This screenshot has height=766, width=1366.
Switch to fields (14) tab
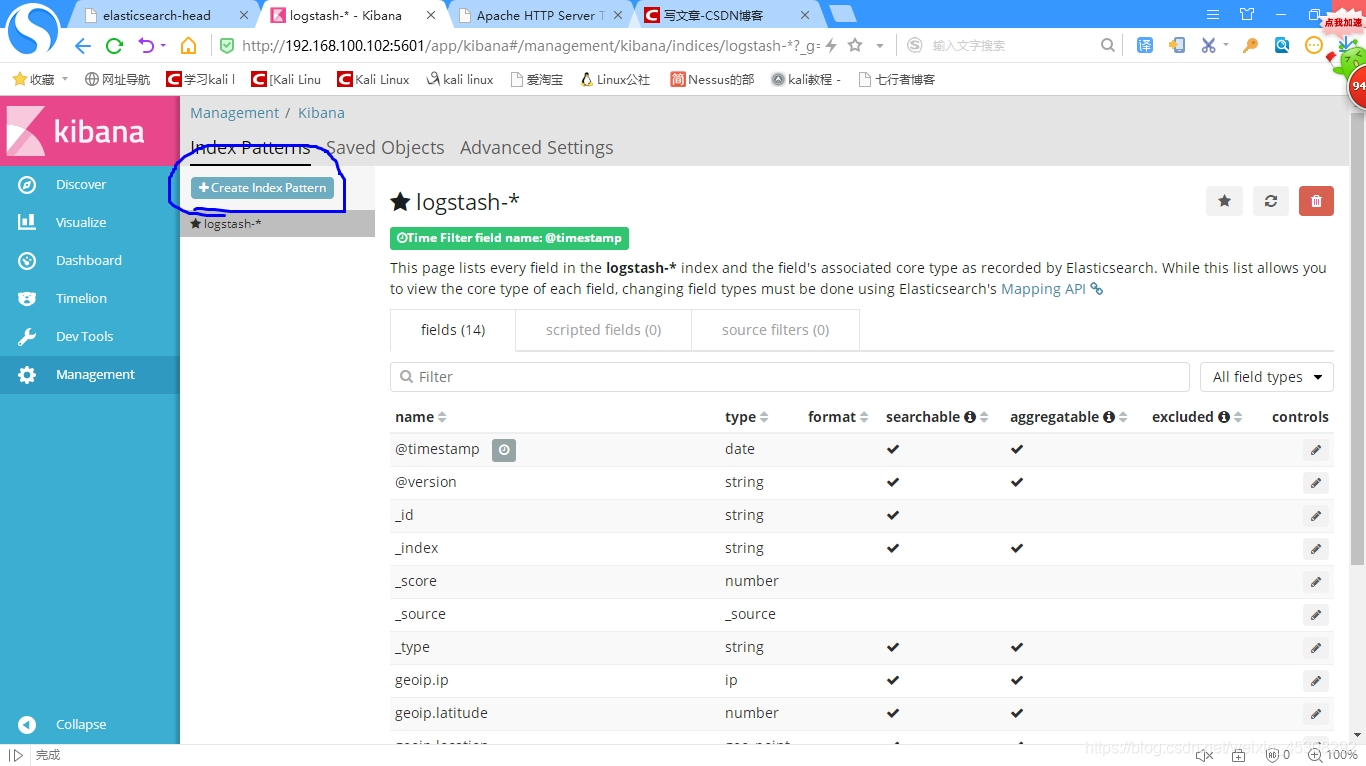[x=453, y=330]
